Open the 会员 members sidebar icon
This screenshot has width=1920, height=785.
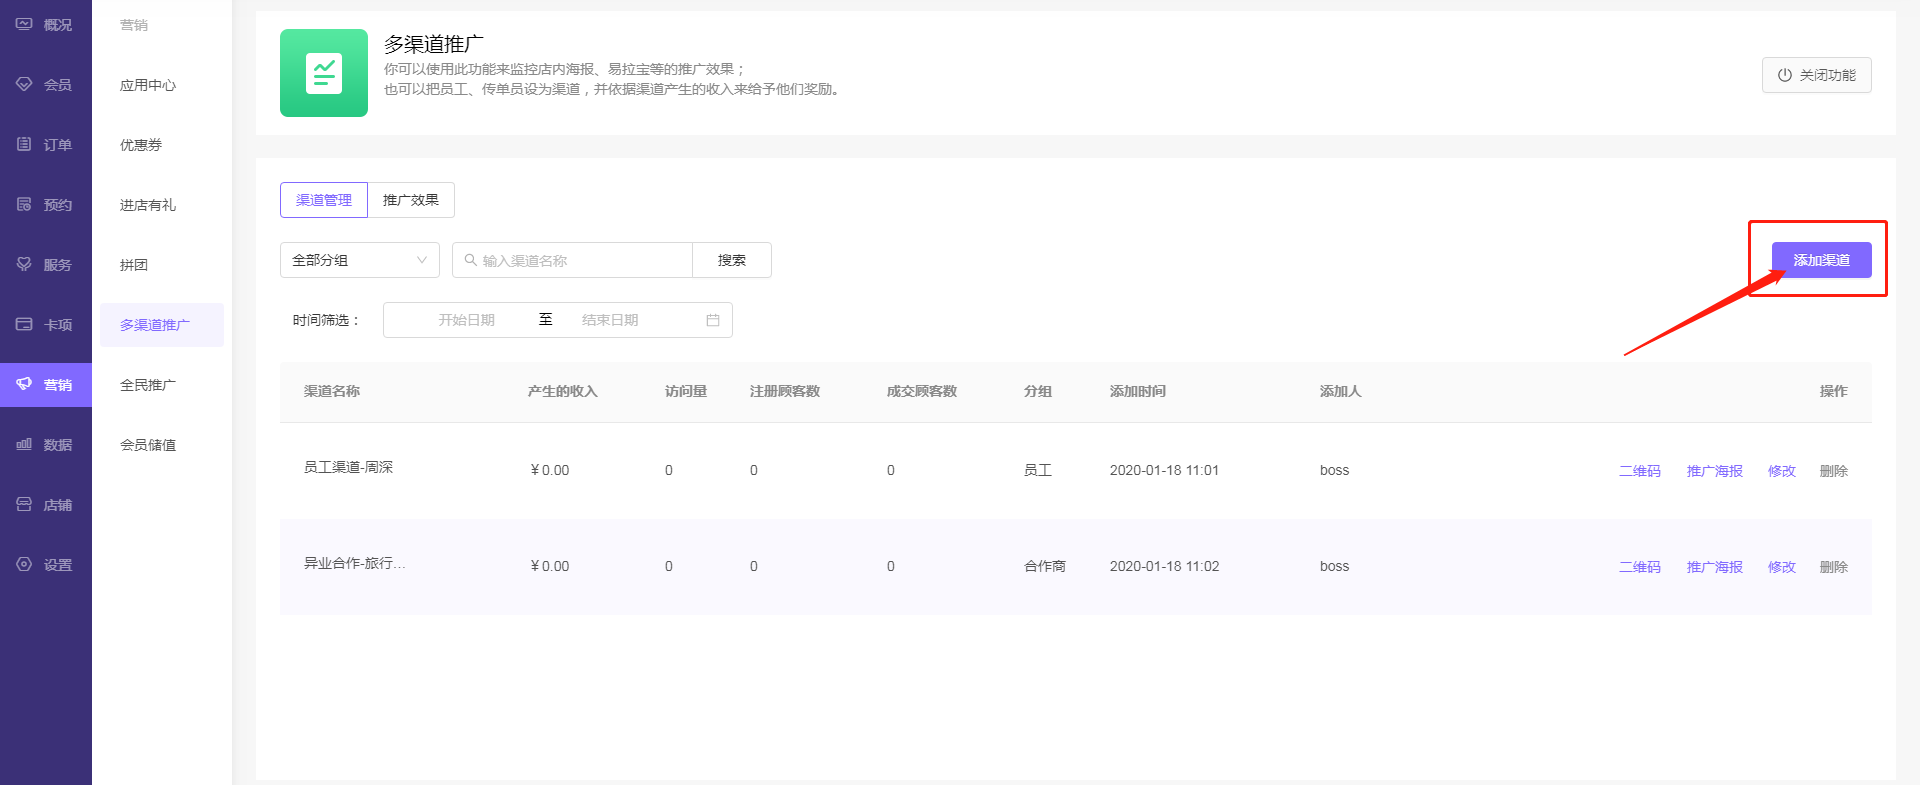click(x=24, y=84)
